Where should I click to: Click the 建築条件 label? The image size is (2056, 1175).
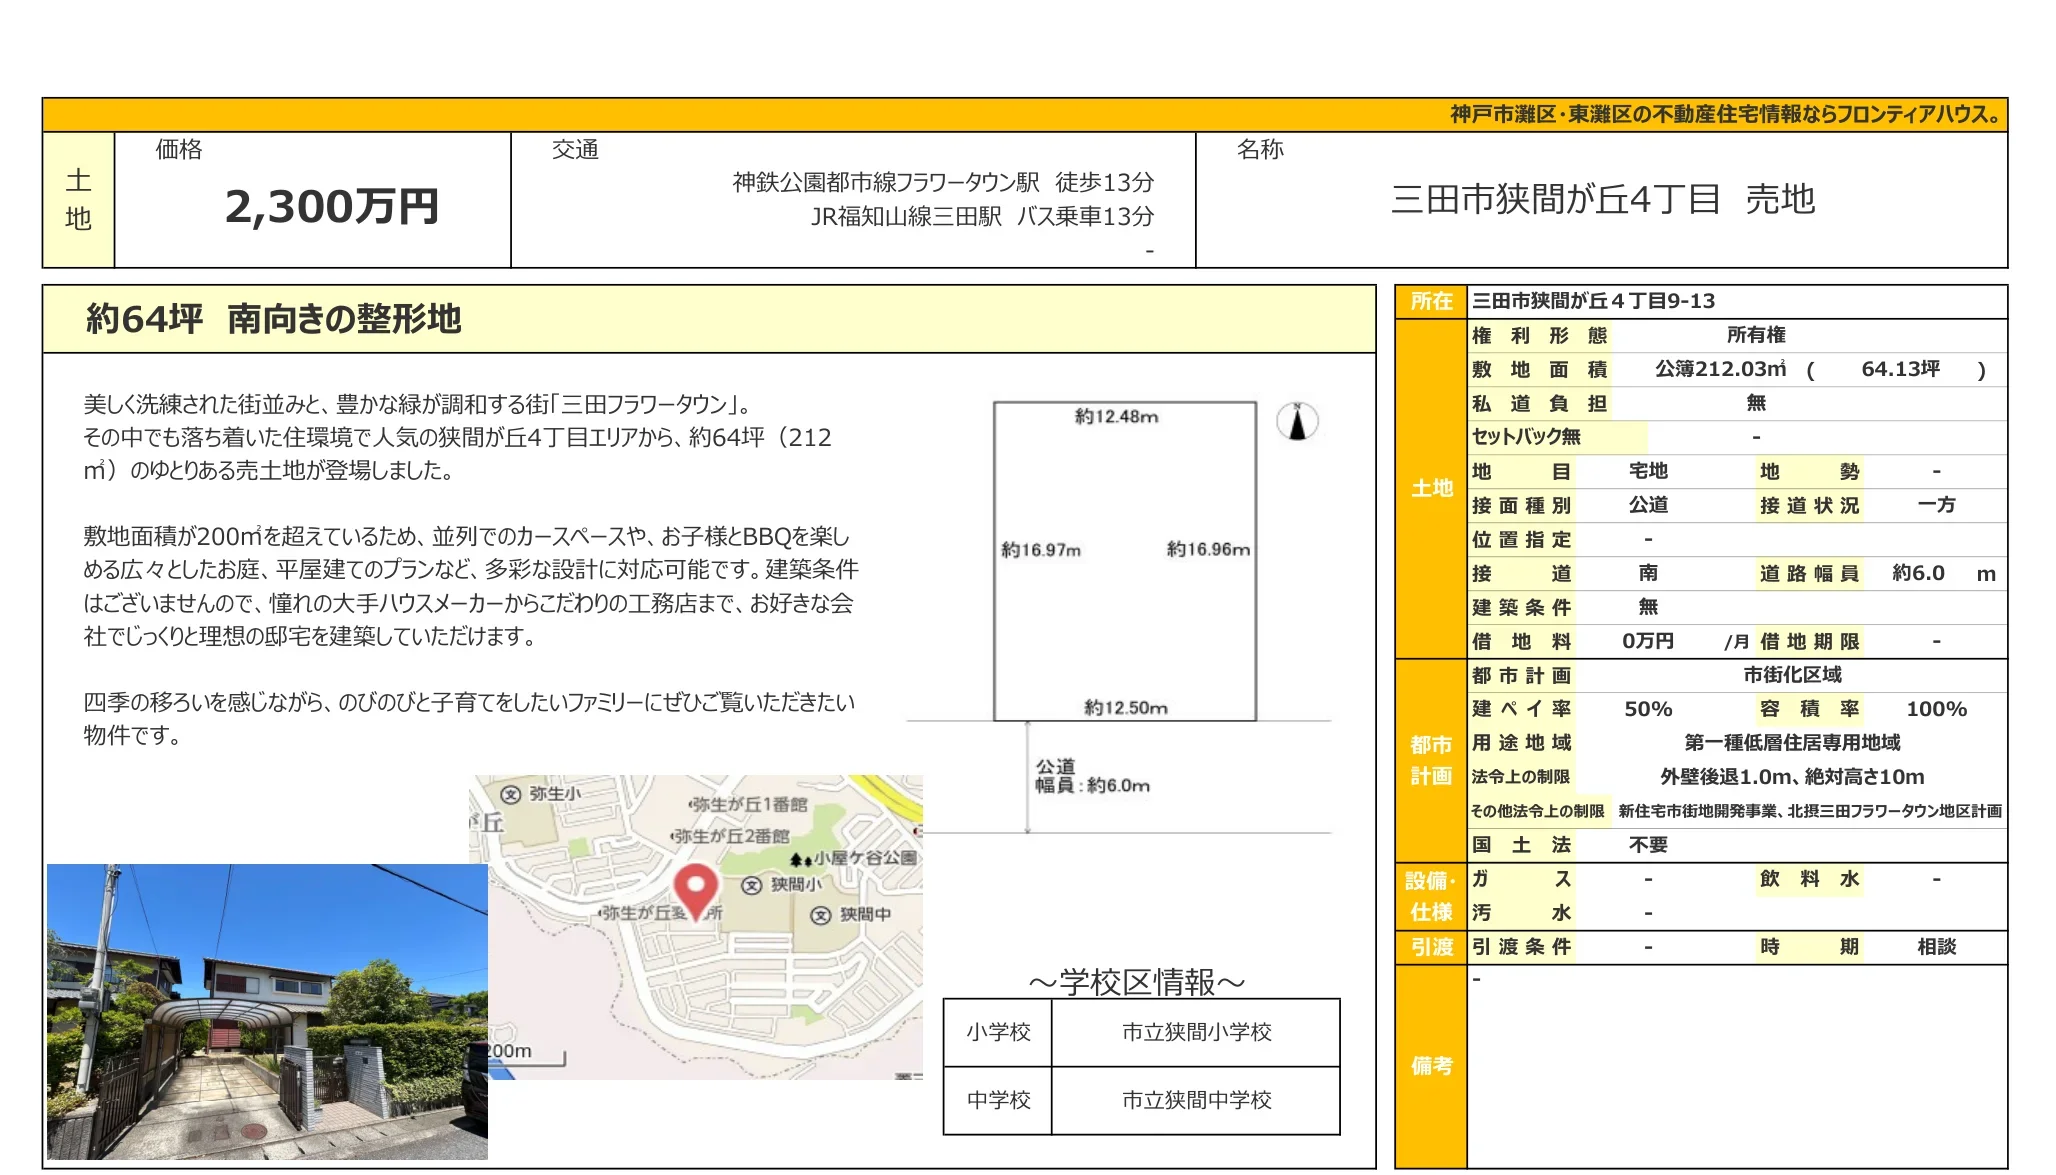click(x=1521, y=607)
